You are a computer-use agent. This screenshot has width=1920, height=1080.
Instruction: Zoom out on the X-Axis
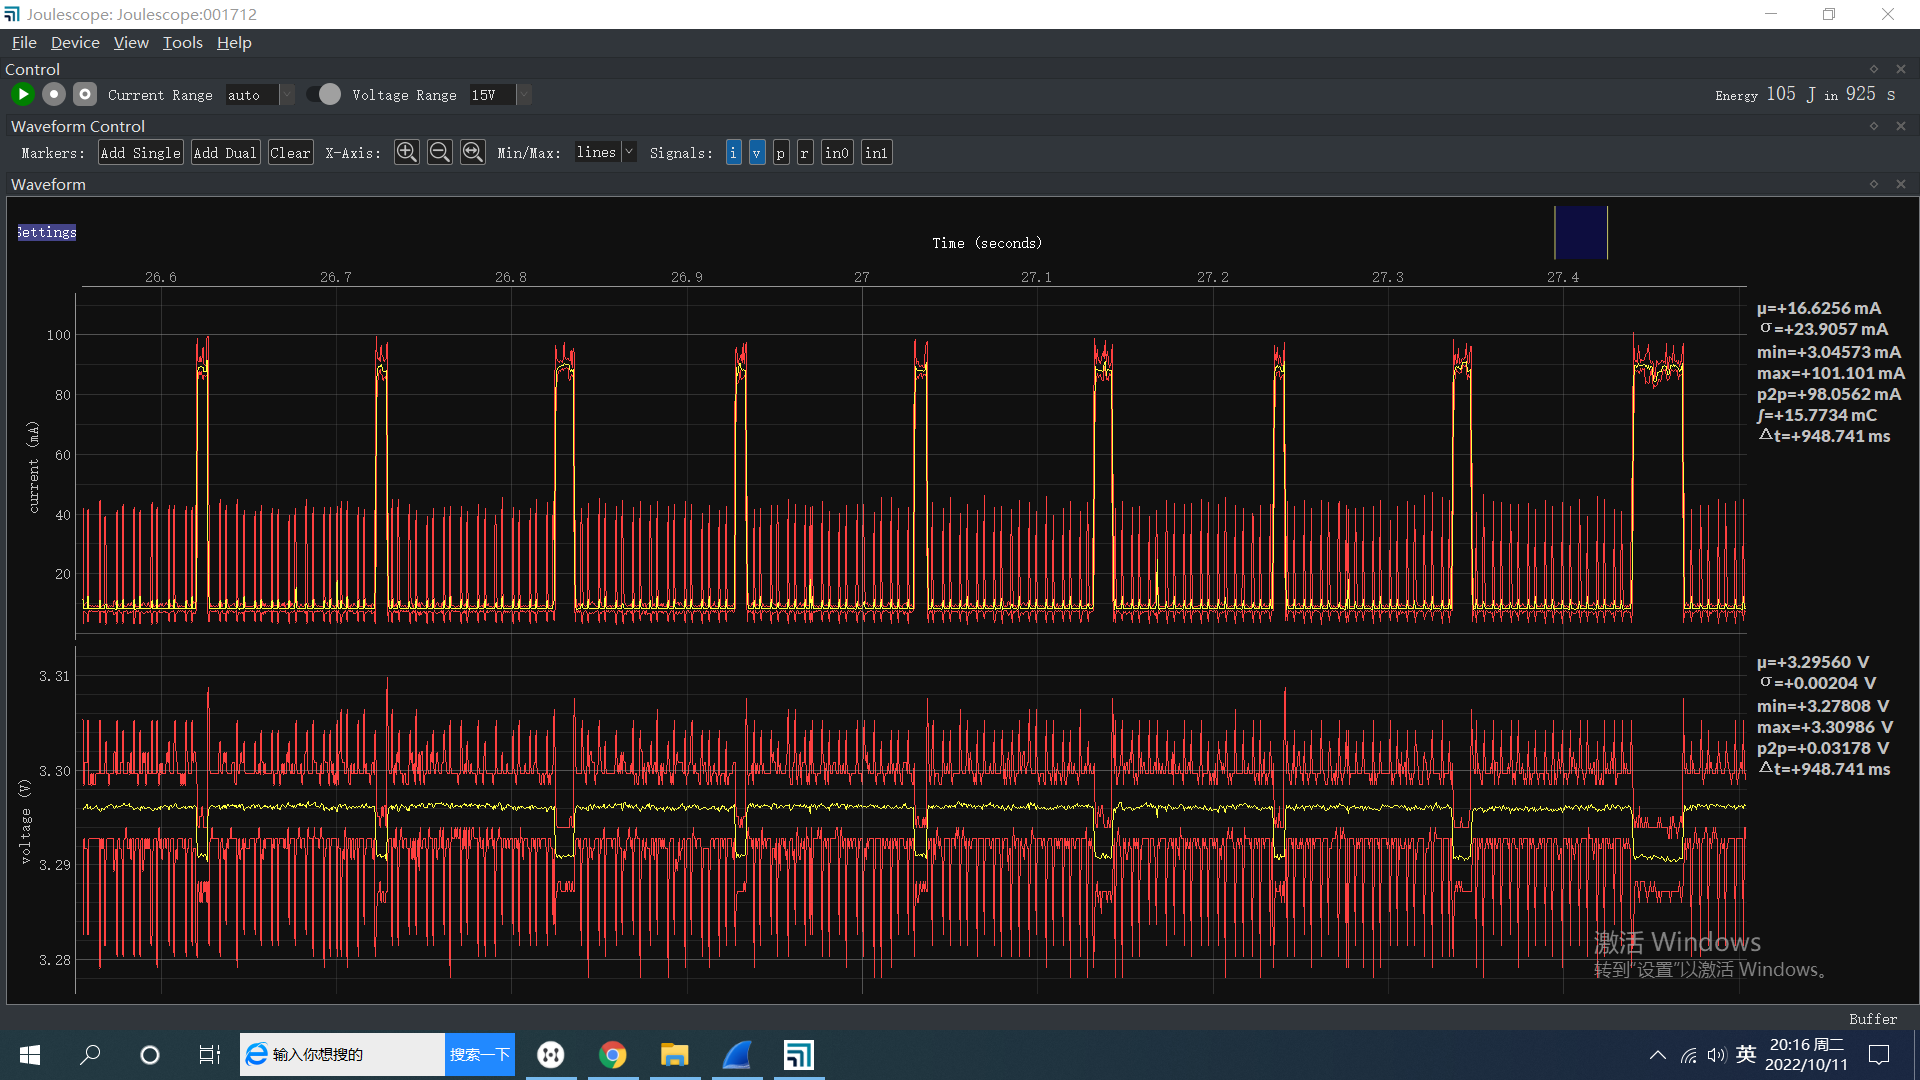click(x=440, y=152)
